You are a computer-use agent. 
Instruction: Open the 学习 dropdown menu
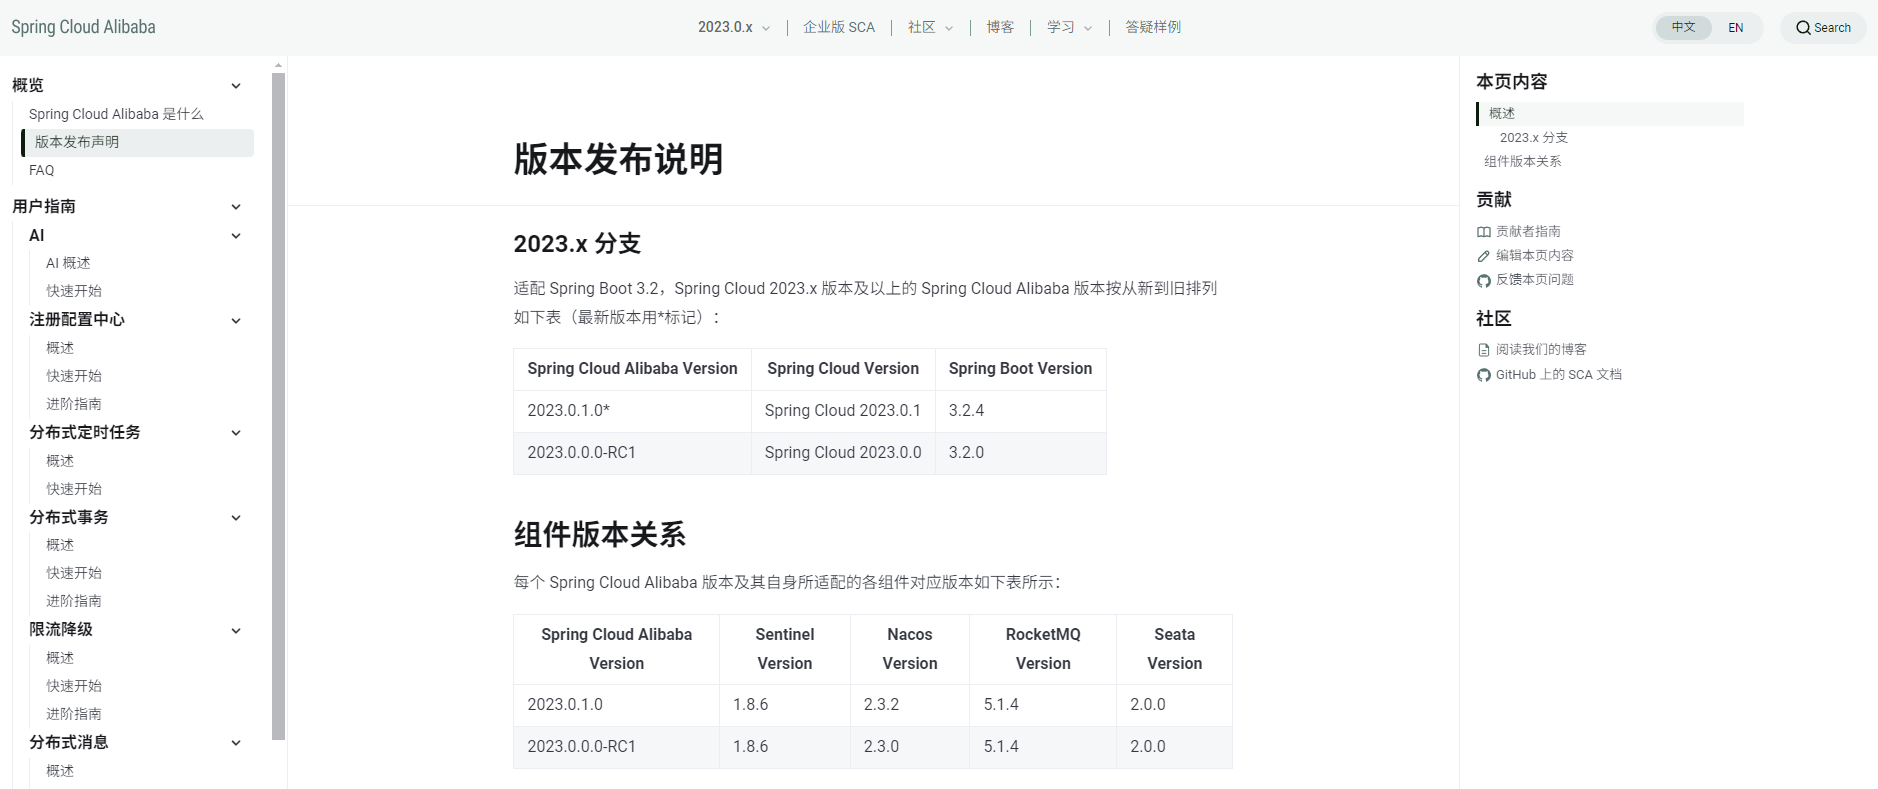click(1069, 27)
